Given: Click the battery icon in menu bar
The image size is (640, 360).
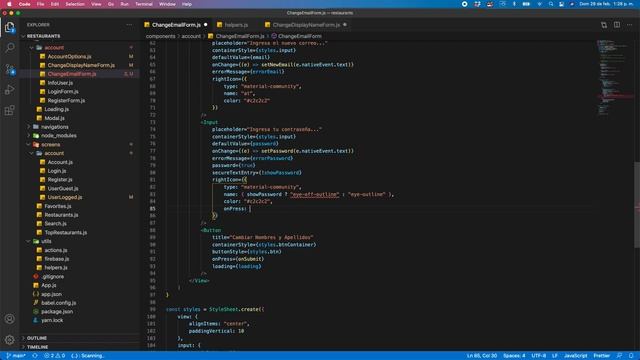Looking at the screenshot, I should (526, 4).
